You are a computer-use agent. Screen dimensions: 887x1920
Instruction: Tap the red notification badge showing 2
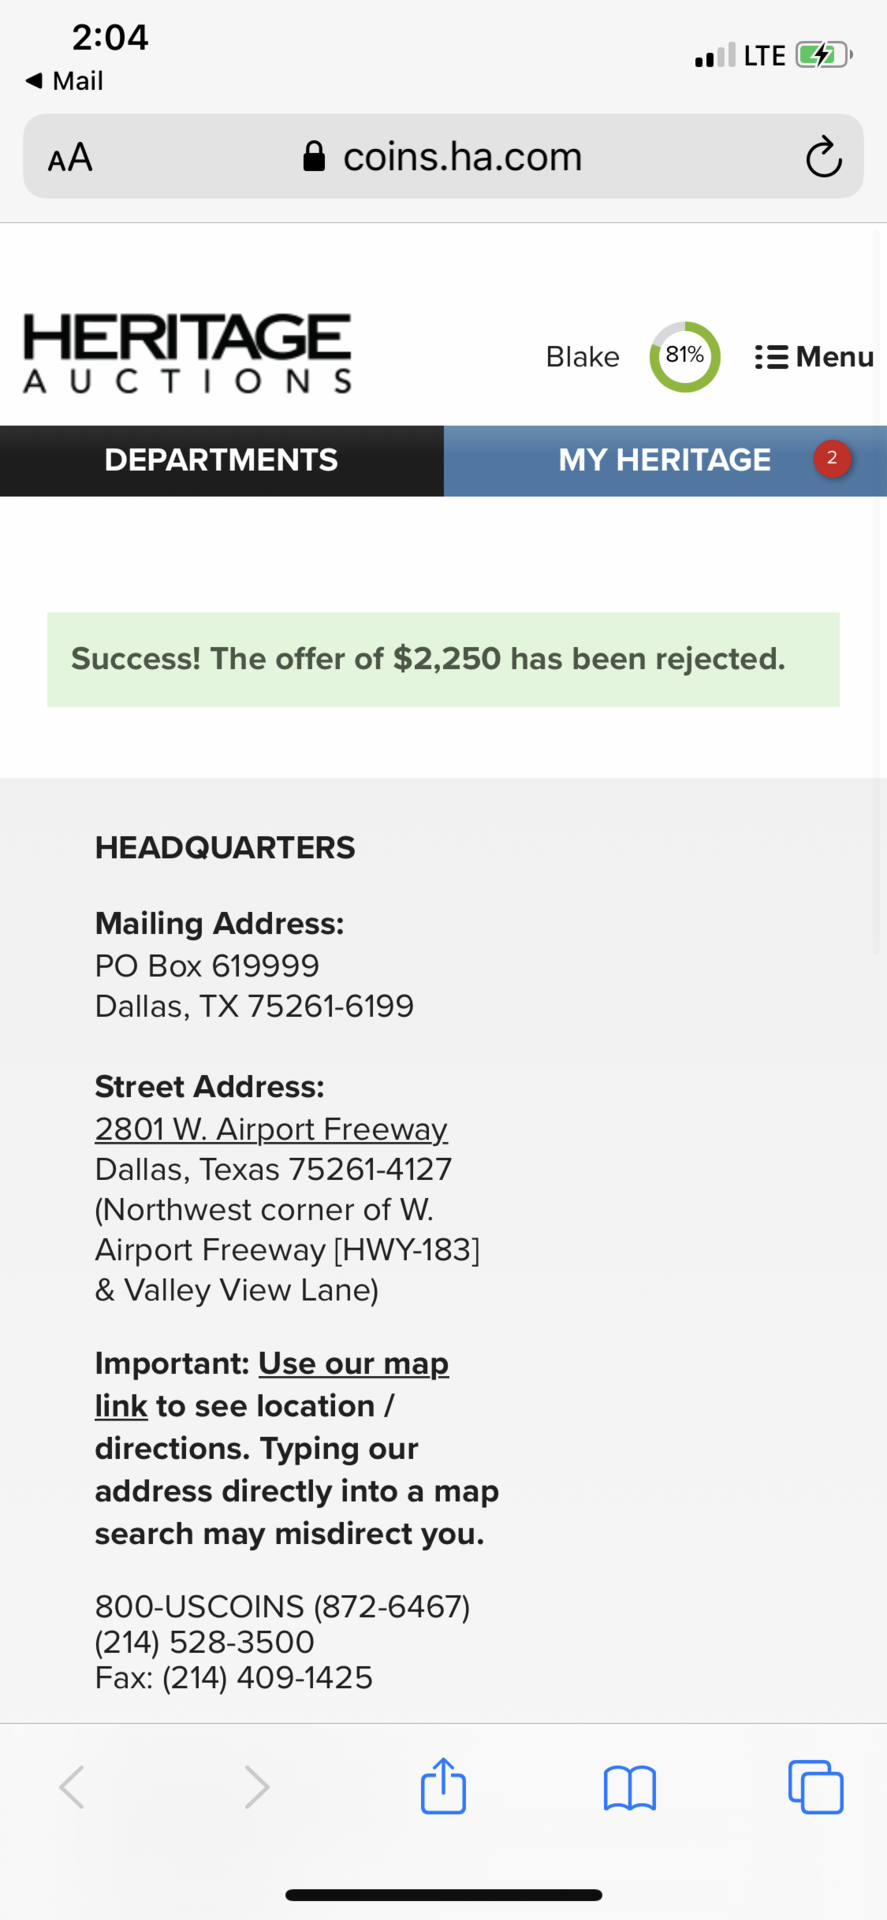[832, 458]
